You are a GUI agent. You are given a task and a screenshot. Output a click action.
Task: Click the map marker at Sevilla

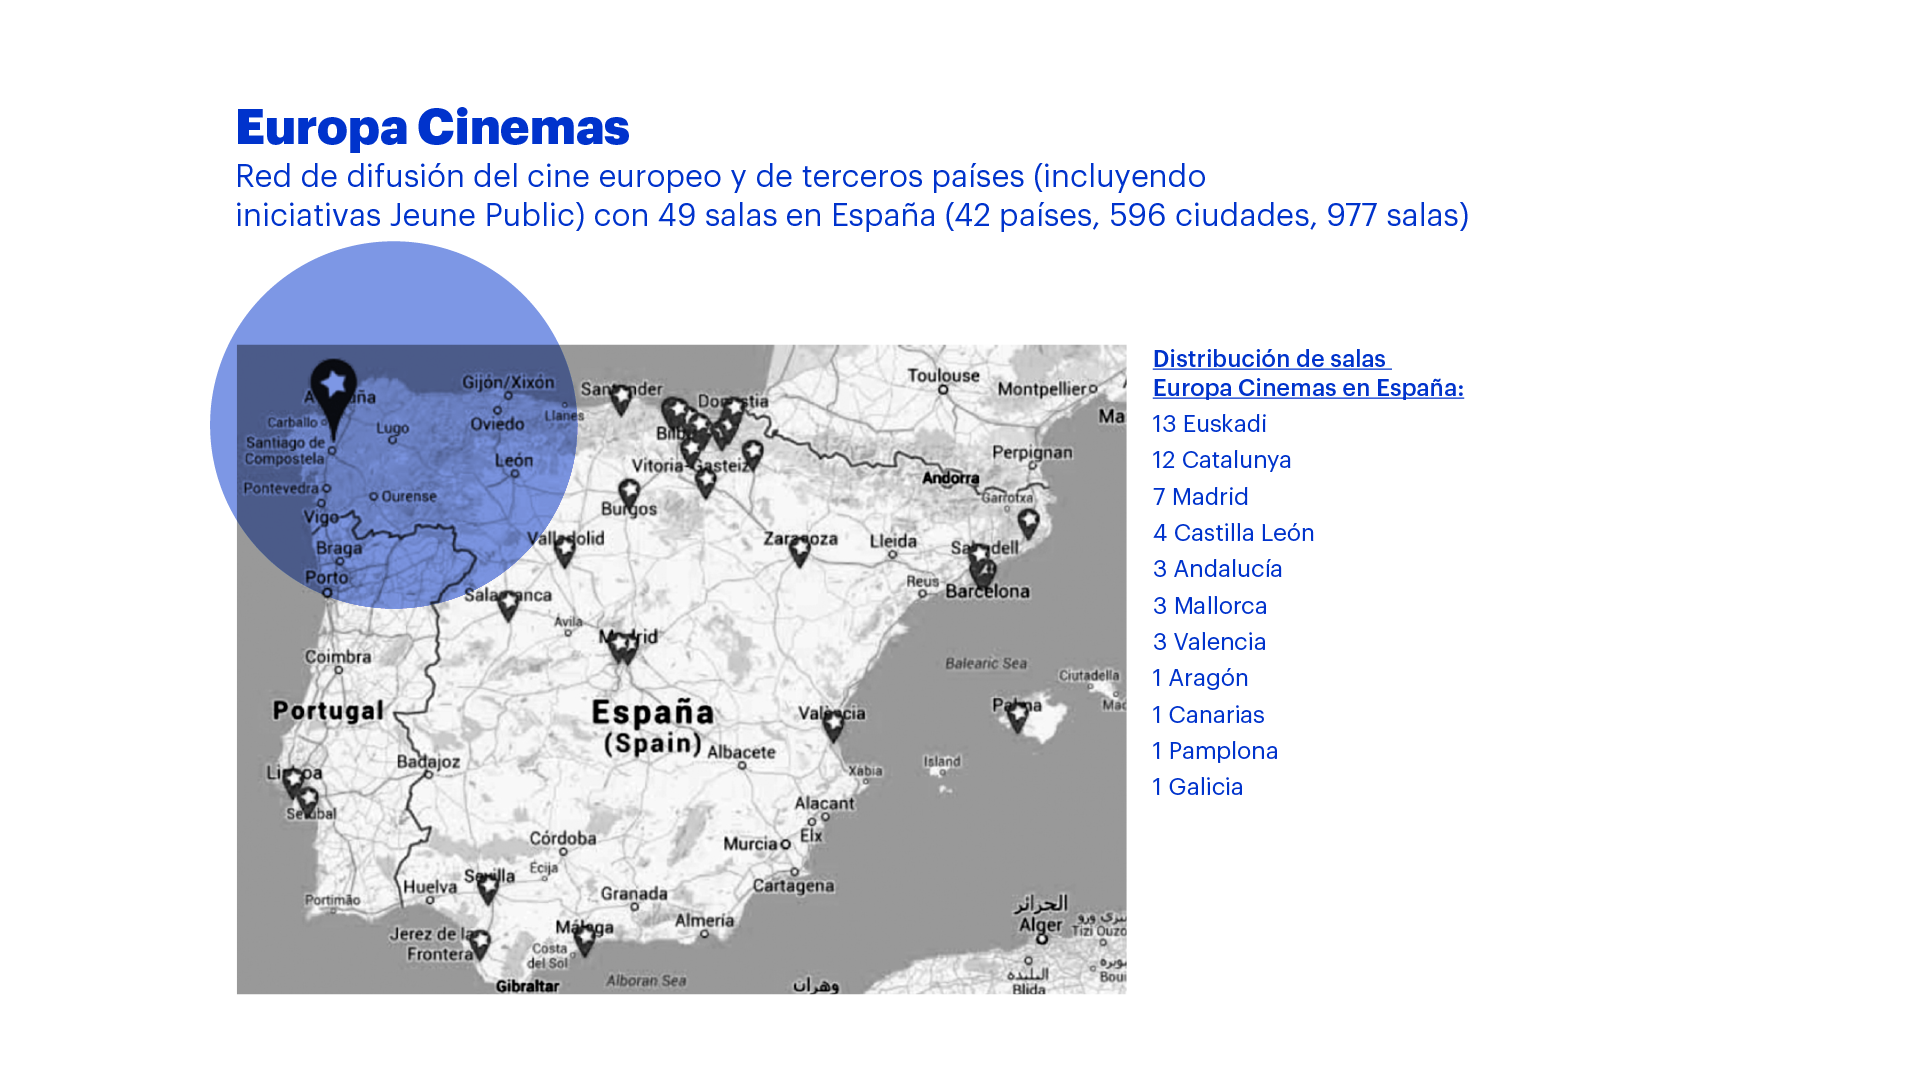point(488,887)
